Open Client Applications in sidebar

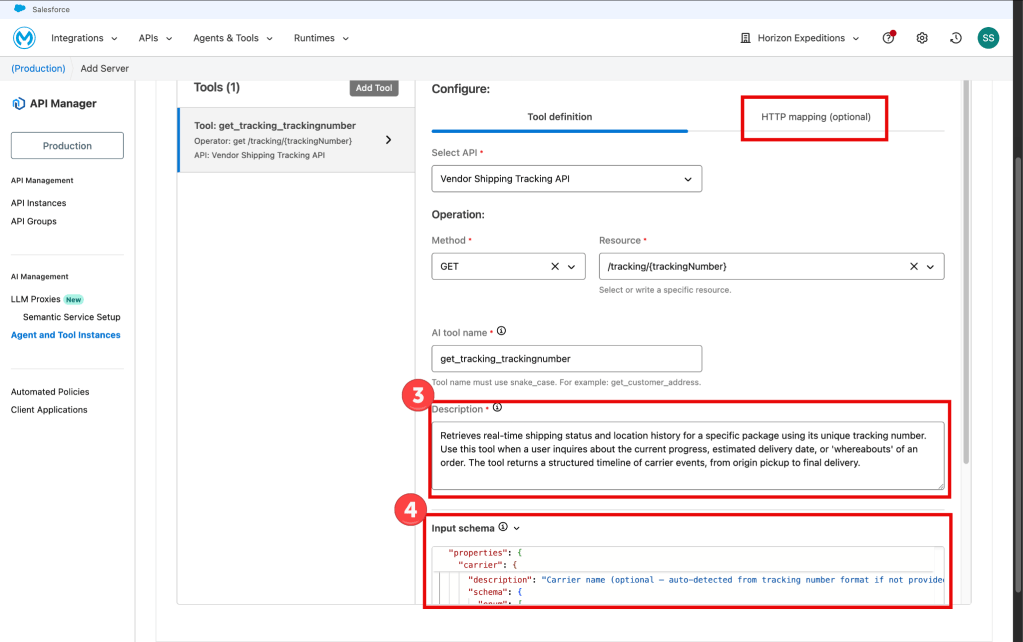tap(49, 410)
